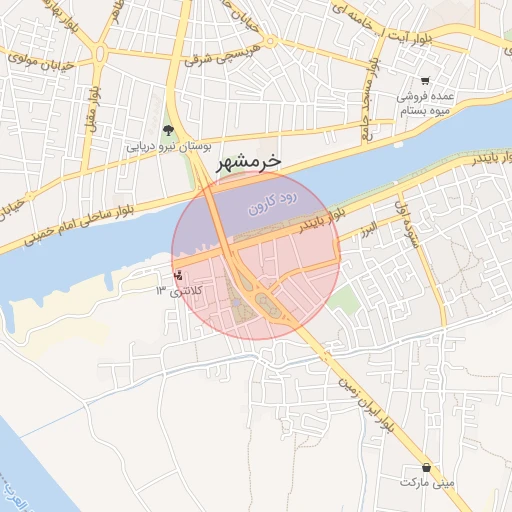Click the البرز street label
Viewport: 512px width, 512px height.
[x=369, y=229]
